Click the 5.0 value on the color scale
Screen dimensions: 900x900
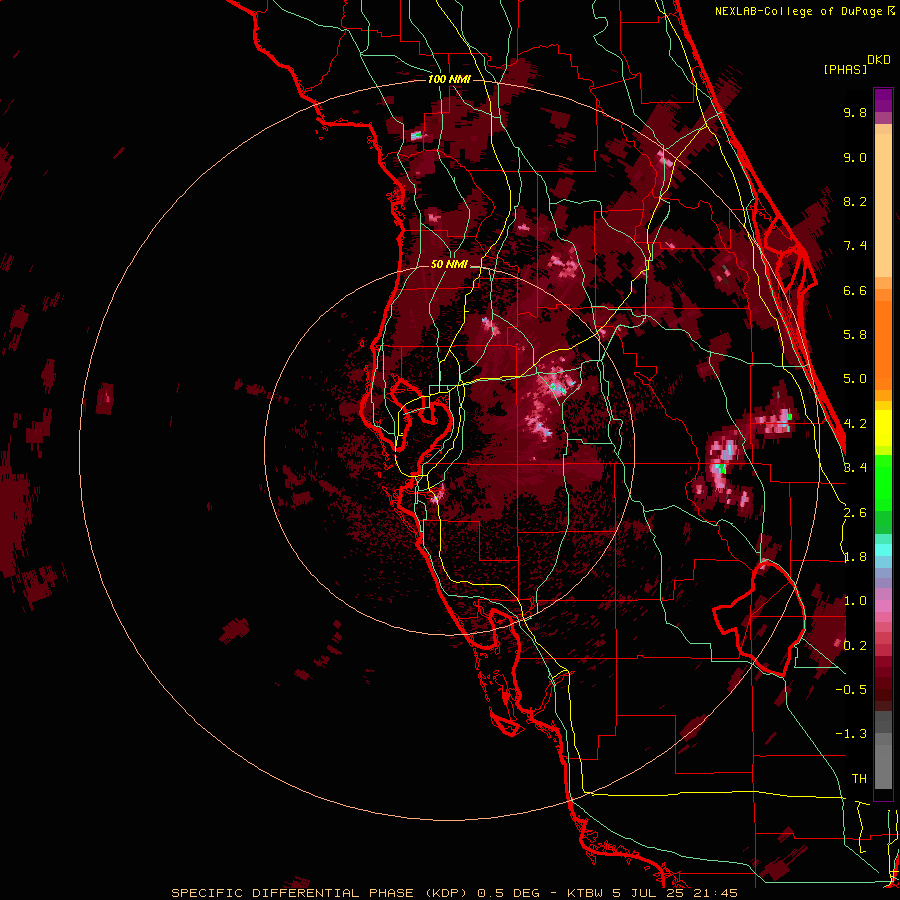855,379
